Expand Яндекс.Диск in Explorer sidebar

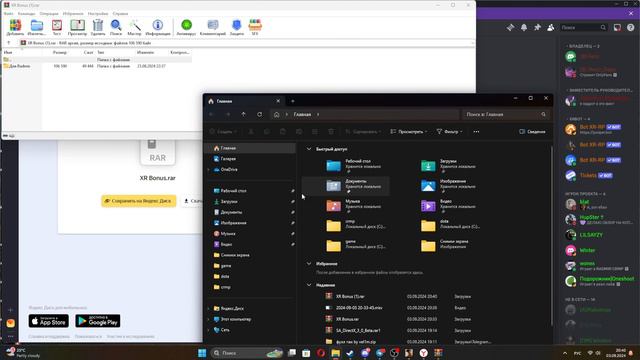(209, 309)
